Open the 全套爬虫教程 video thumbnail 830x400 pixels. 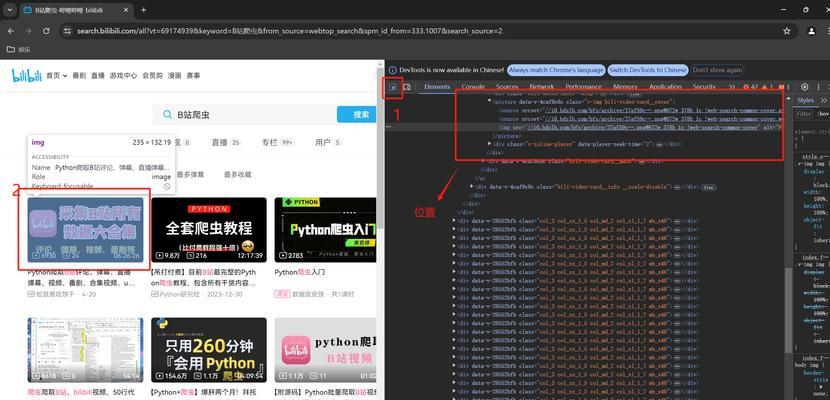(x=209, y=230)
